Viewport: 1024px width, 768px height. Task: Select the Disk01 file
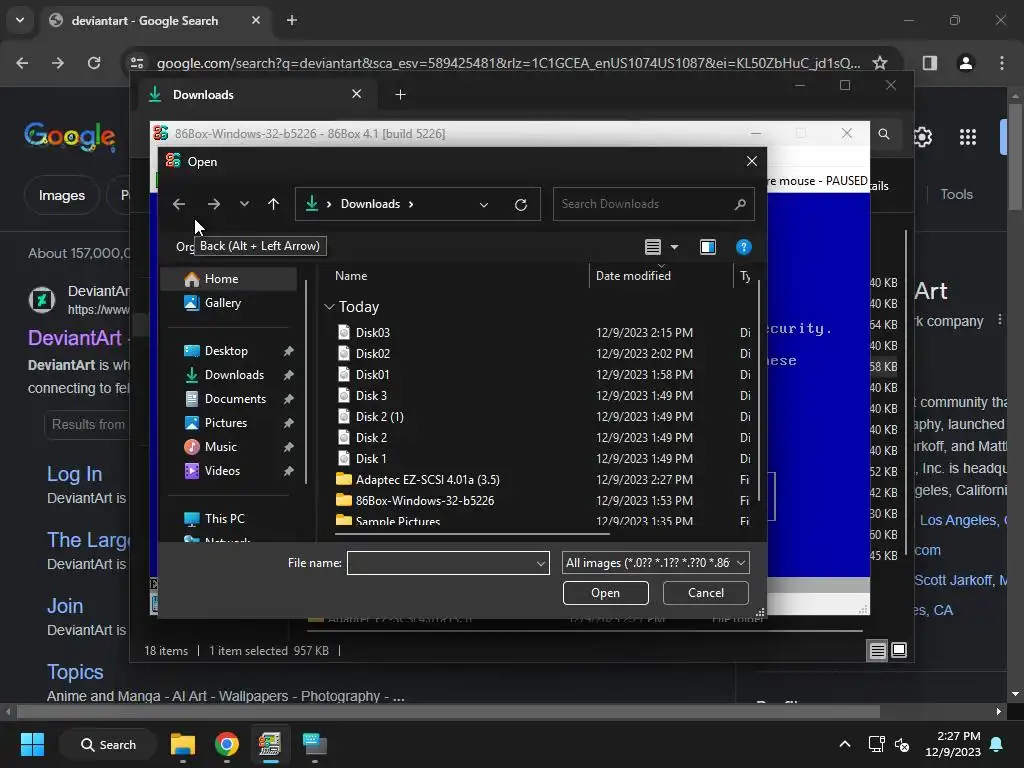372,374
